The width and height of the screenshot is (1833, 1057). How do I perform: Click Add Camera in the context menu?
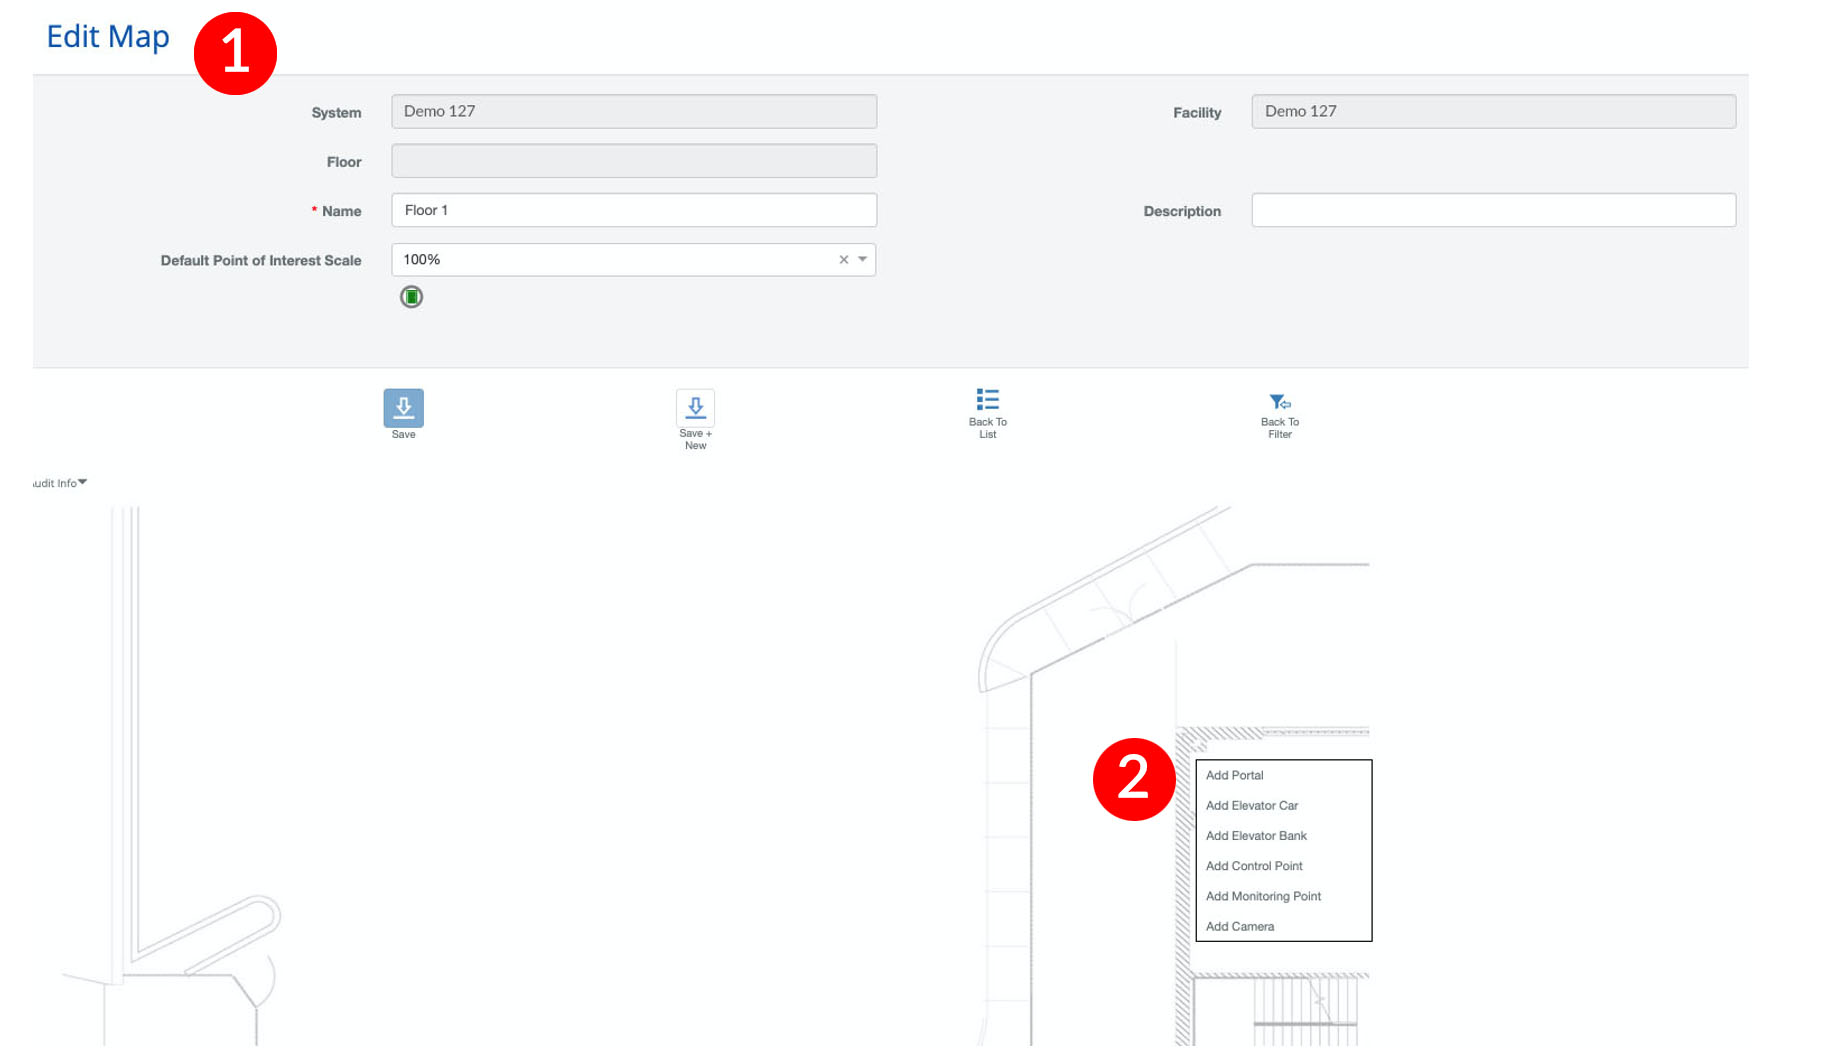tap(1239, 927)
